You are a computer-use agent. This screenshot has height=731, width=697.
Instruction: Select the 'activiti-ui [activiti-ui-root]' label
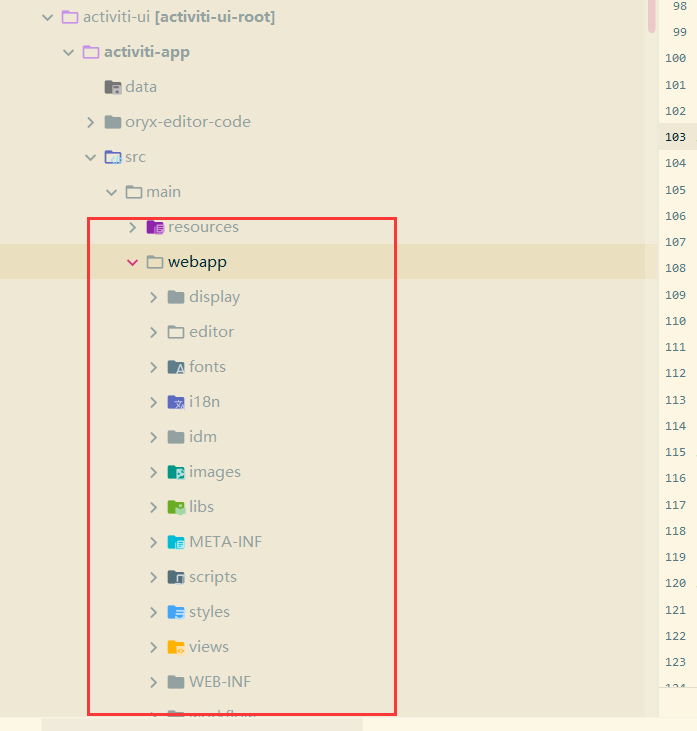point(179,17)
